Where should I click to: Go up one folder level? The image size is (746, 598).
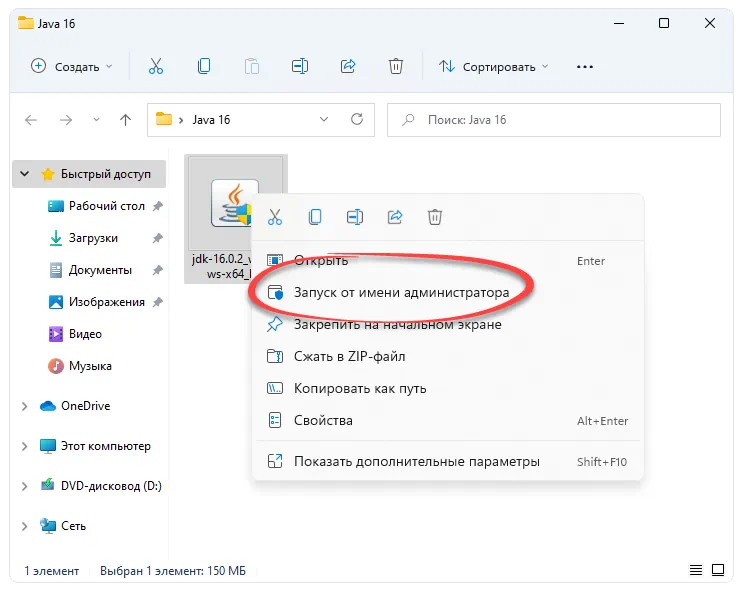click(x=126, y=120)
